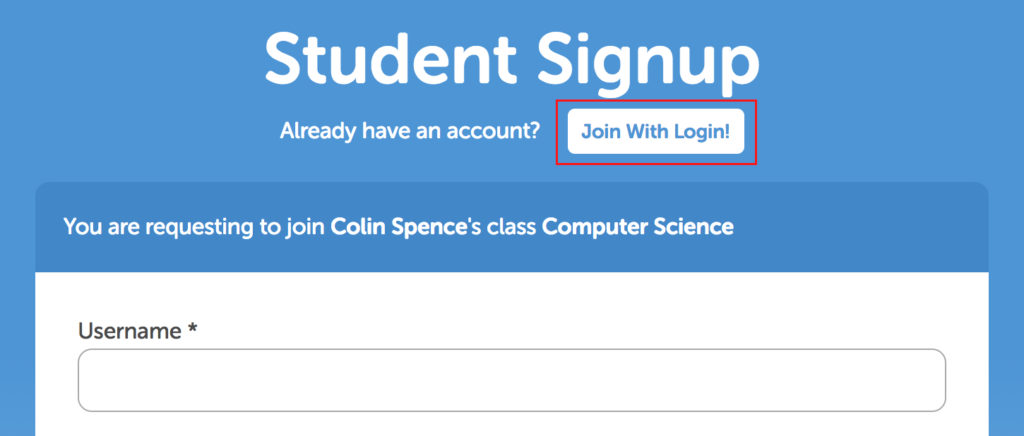The width and height of the screenshot is (1024, 436).
Task: Click the class name Computer Science
Action: click(x=637, y=227)
